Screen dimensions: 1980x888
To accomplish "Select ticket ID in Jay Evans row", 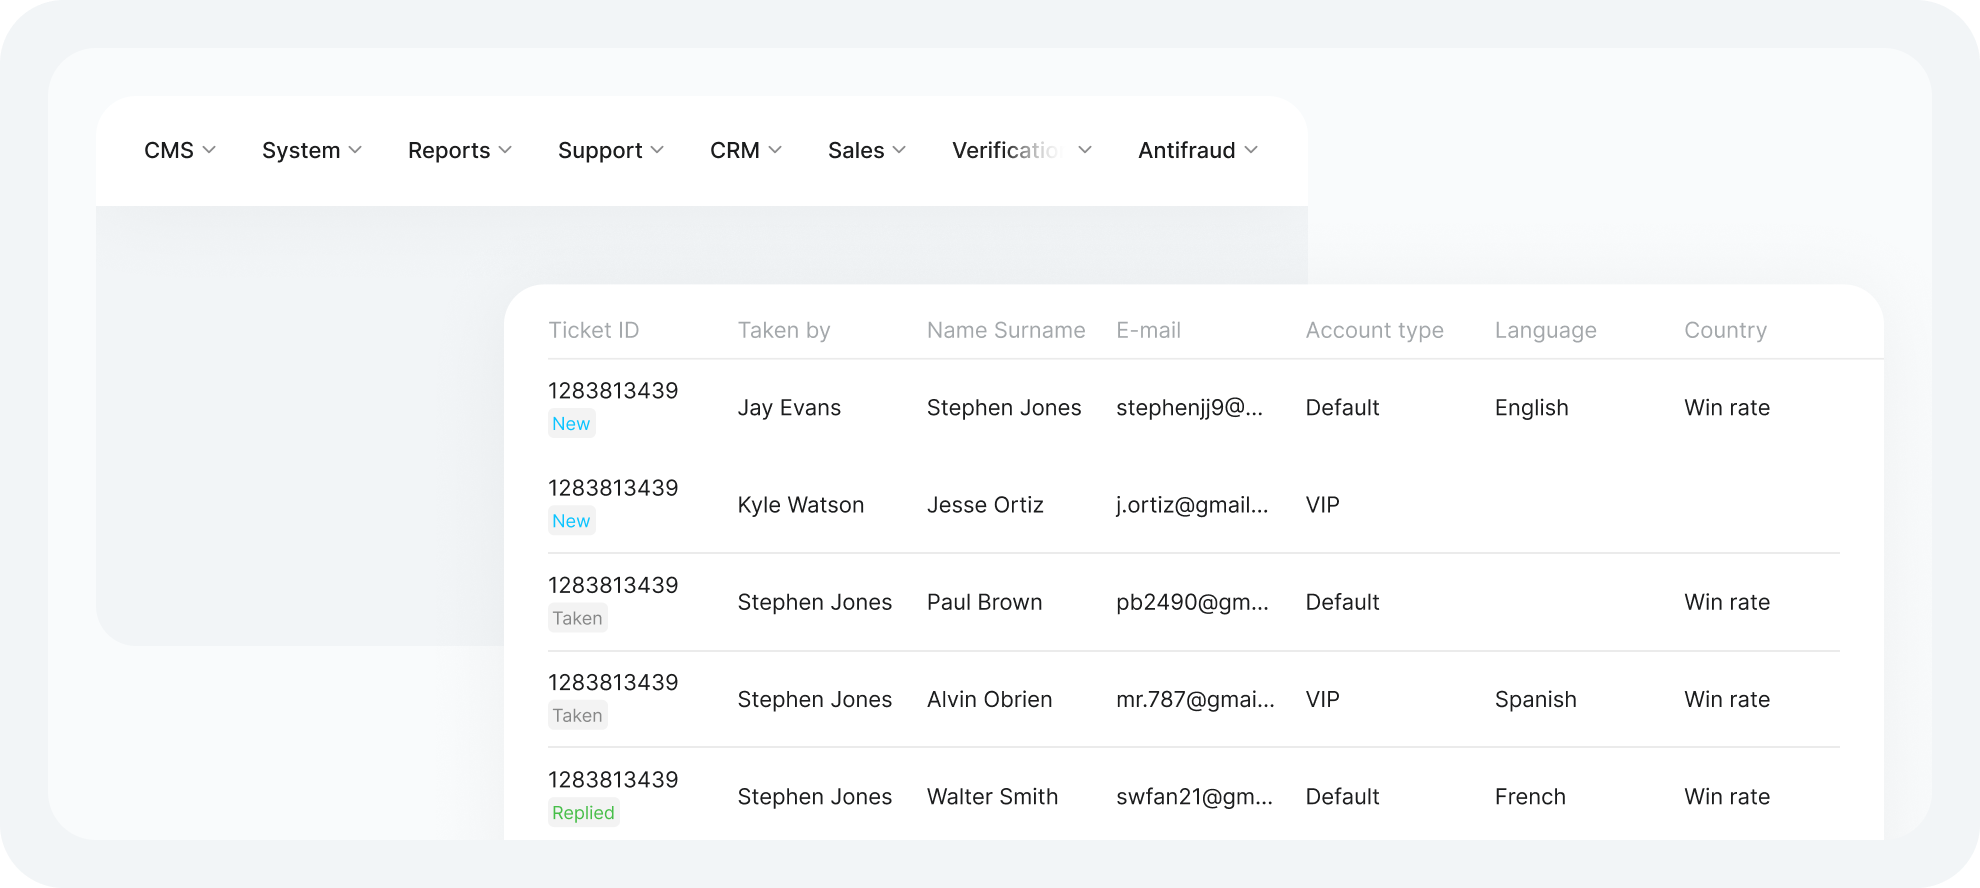I will coord(613,391).
